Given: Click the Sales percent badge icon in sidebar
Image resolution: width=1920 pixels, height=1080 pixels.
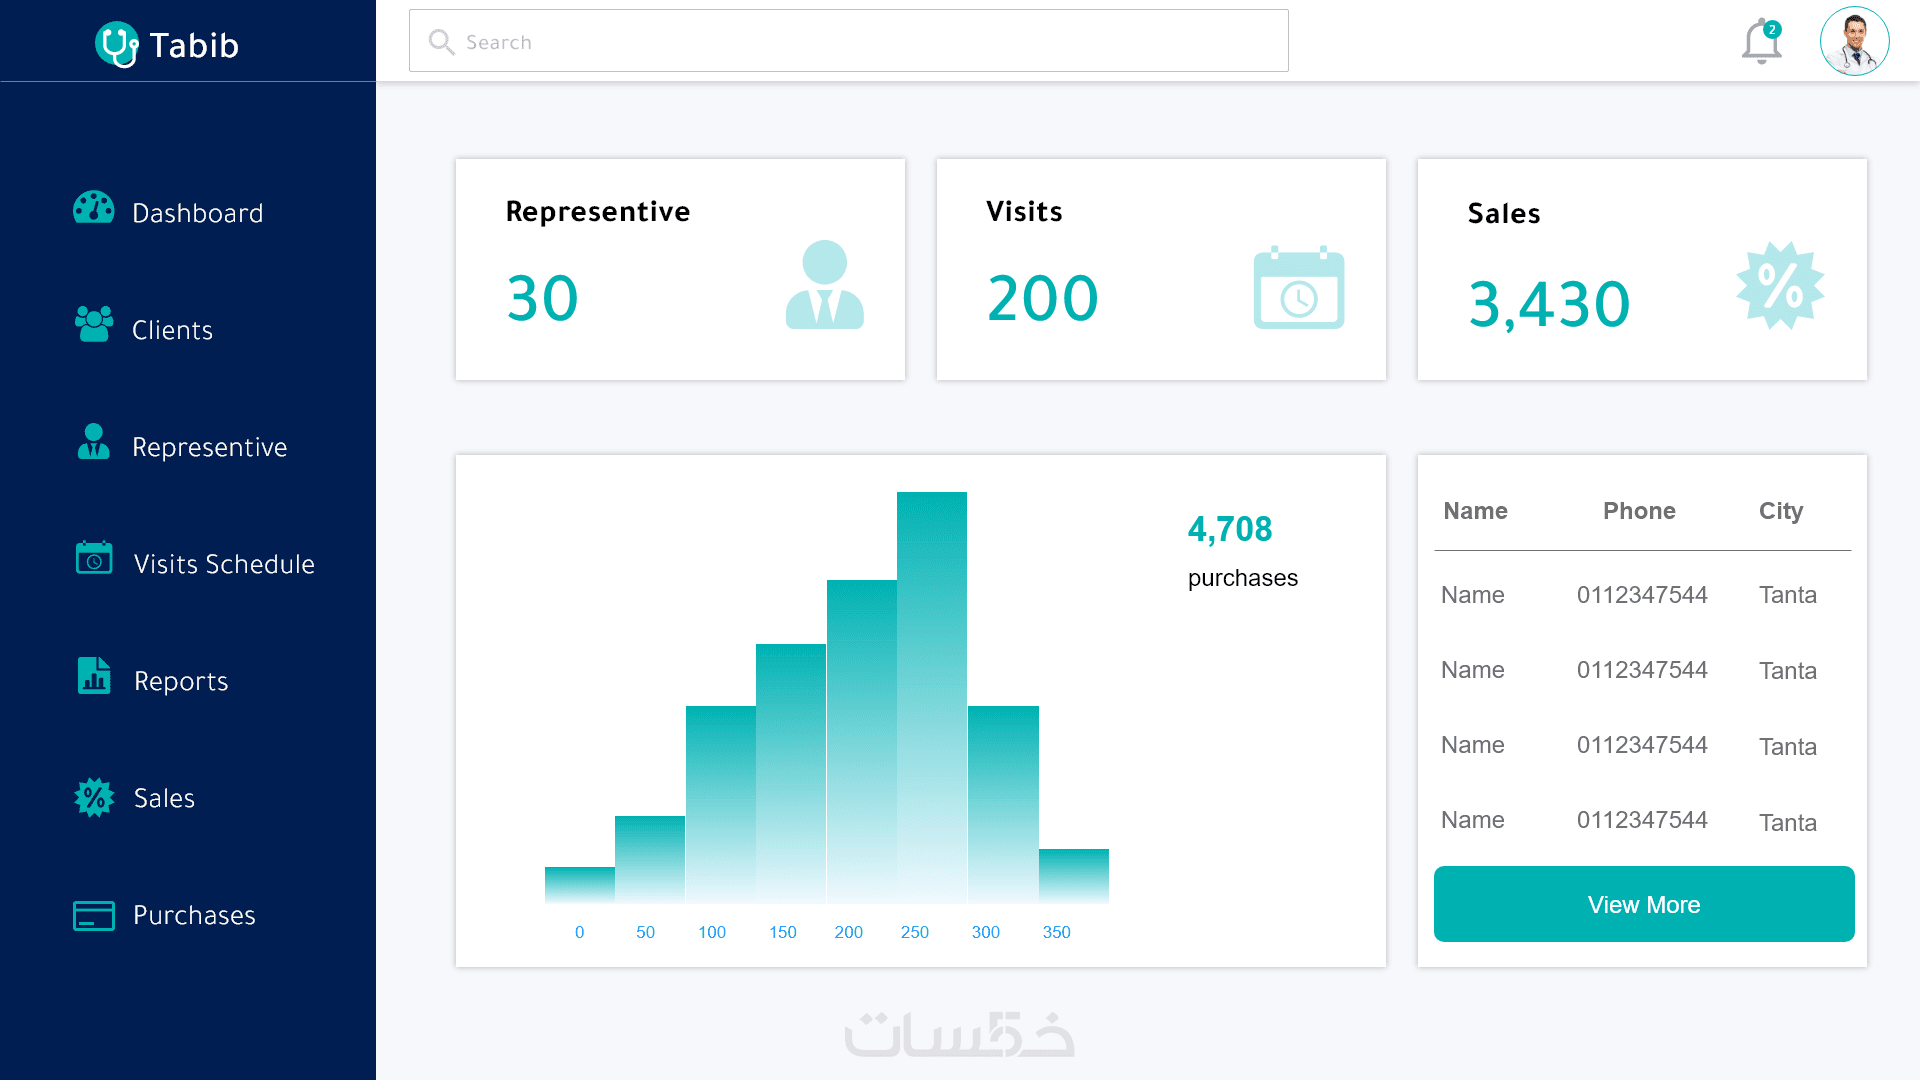Looking at the screenshot, I should (94, 798).
